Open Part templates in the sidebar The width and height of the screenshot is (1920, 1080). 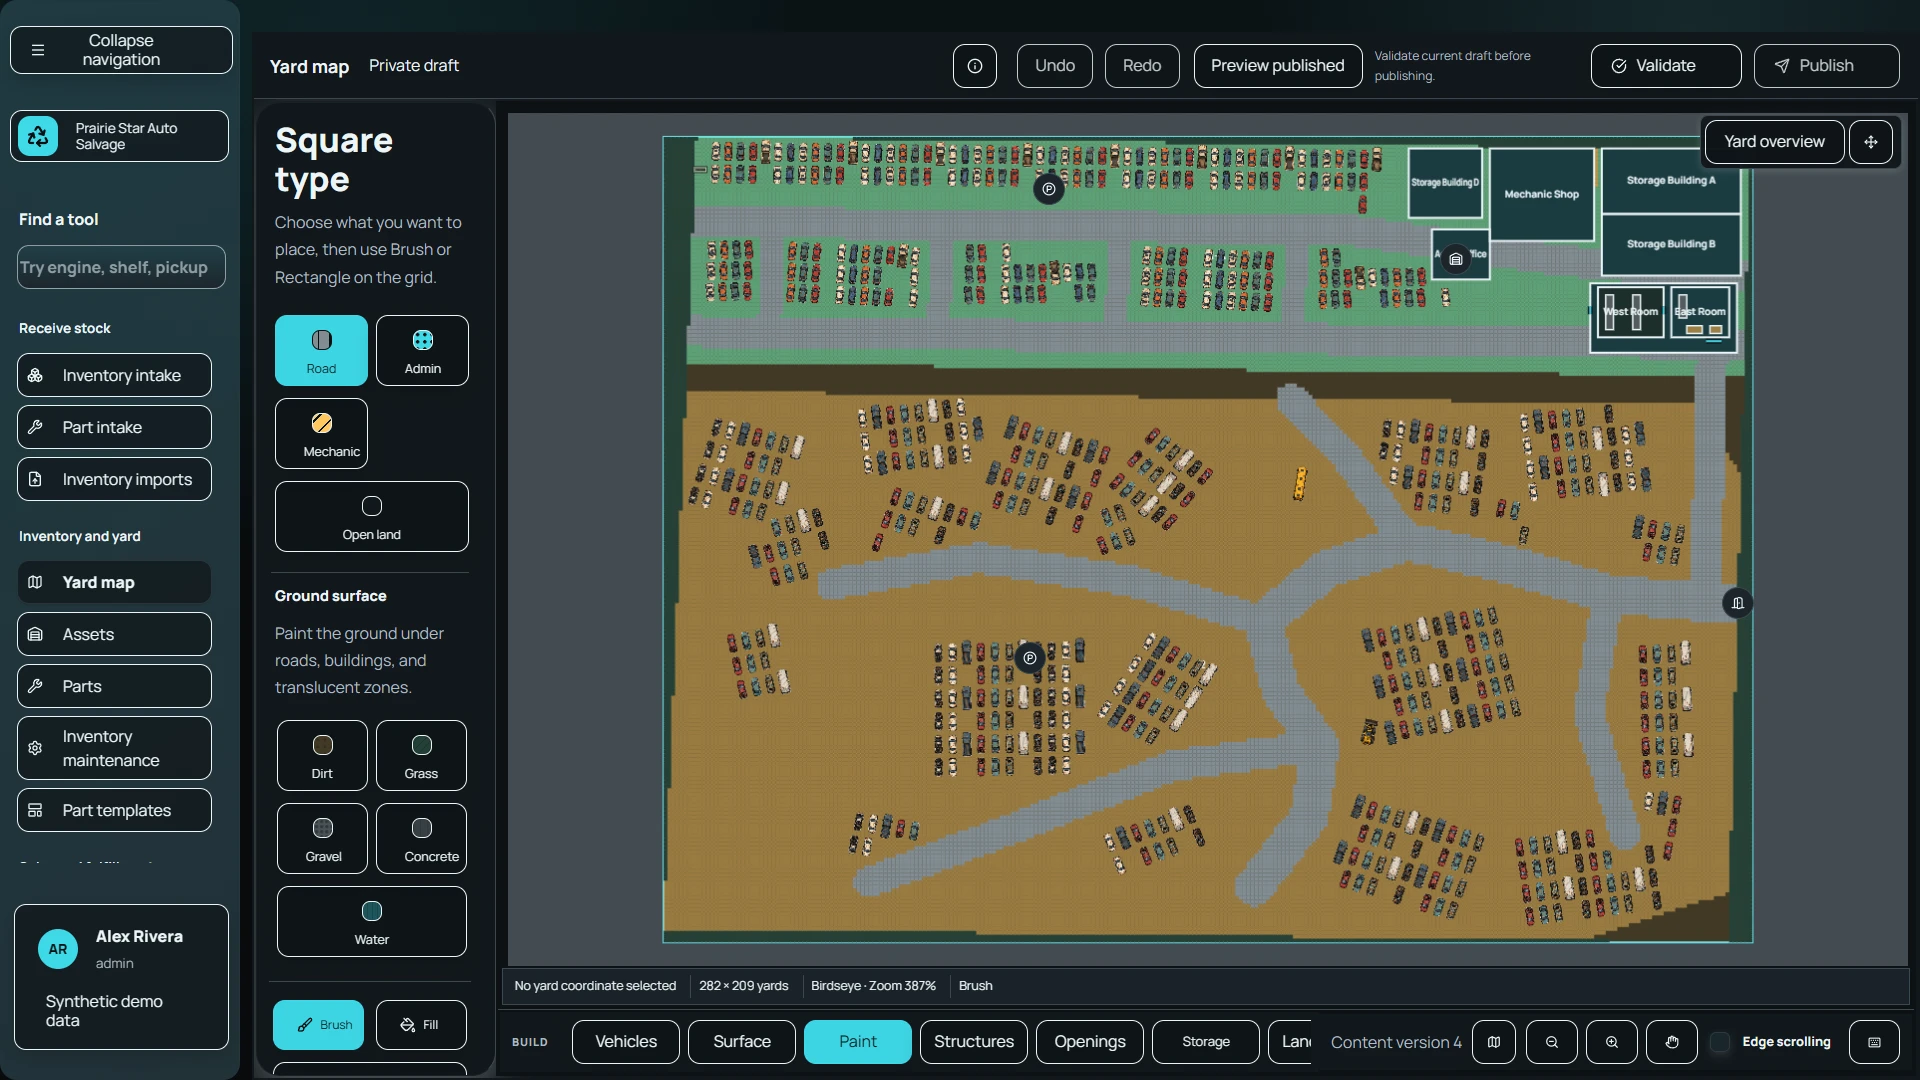coord(114,810)
